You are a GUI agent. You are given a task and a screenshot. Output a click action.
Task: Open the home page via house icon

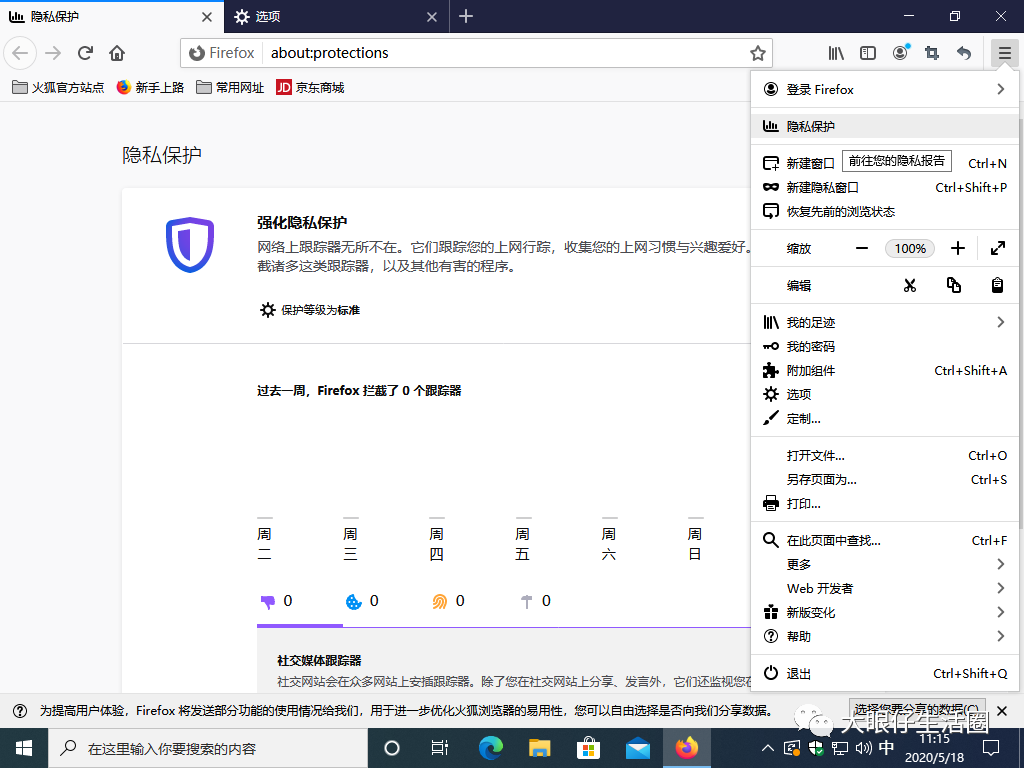pos(117,53)
